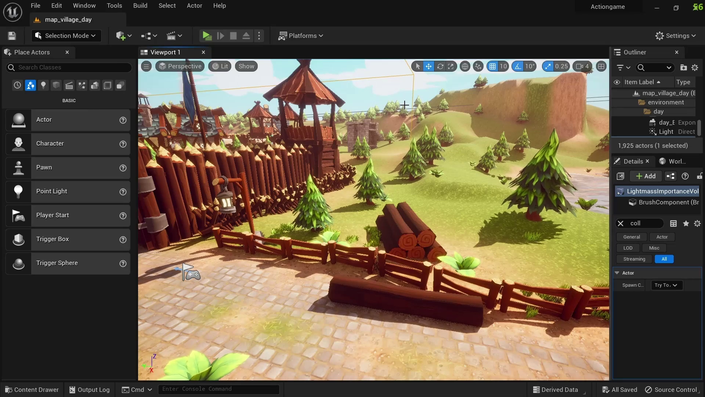
Task: Activate the Translate (move) transform tool
Action: pyautogui.click(x=429, y=66)
